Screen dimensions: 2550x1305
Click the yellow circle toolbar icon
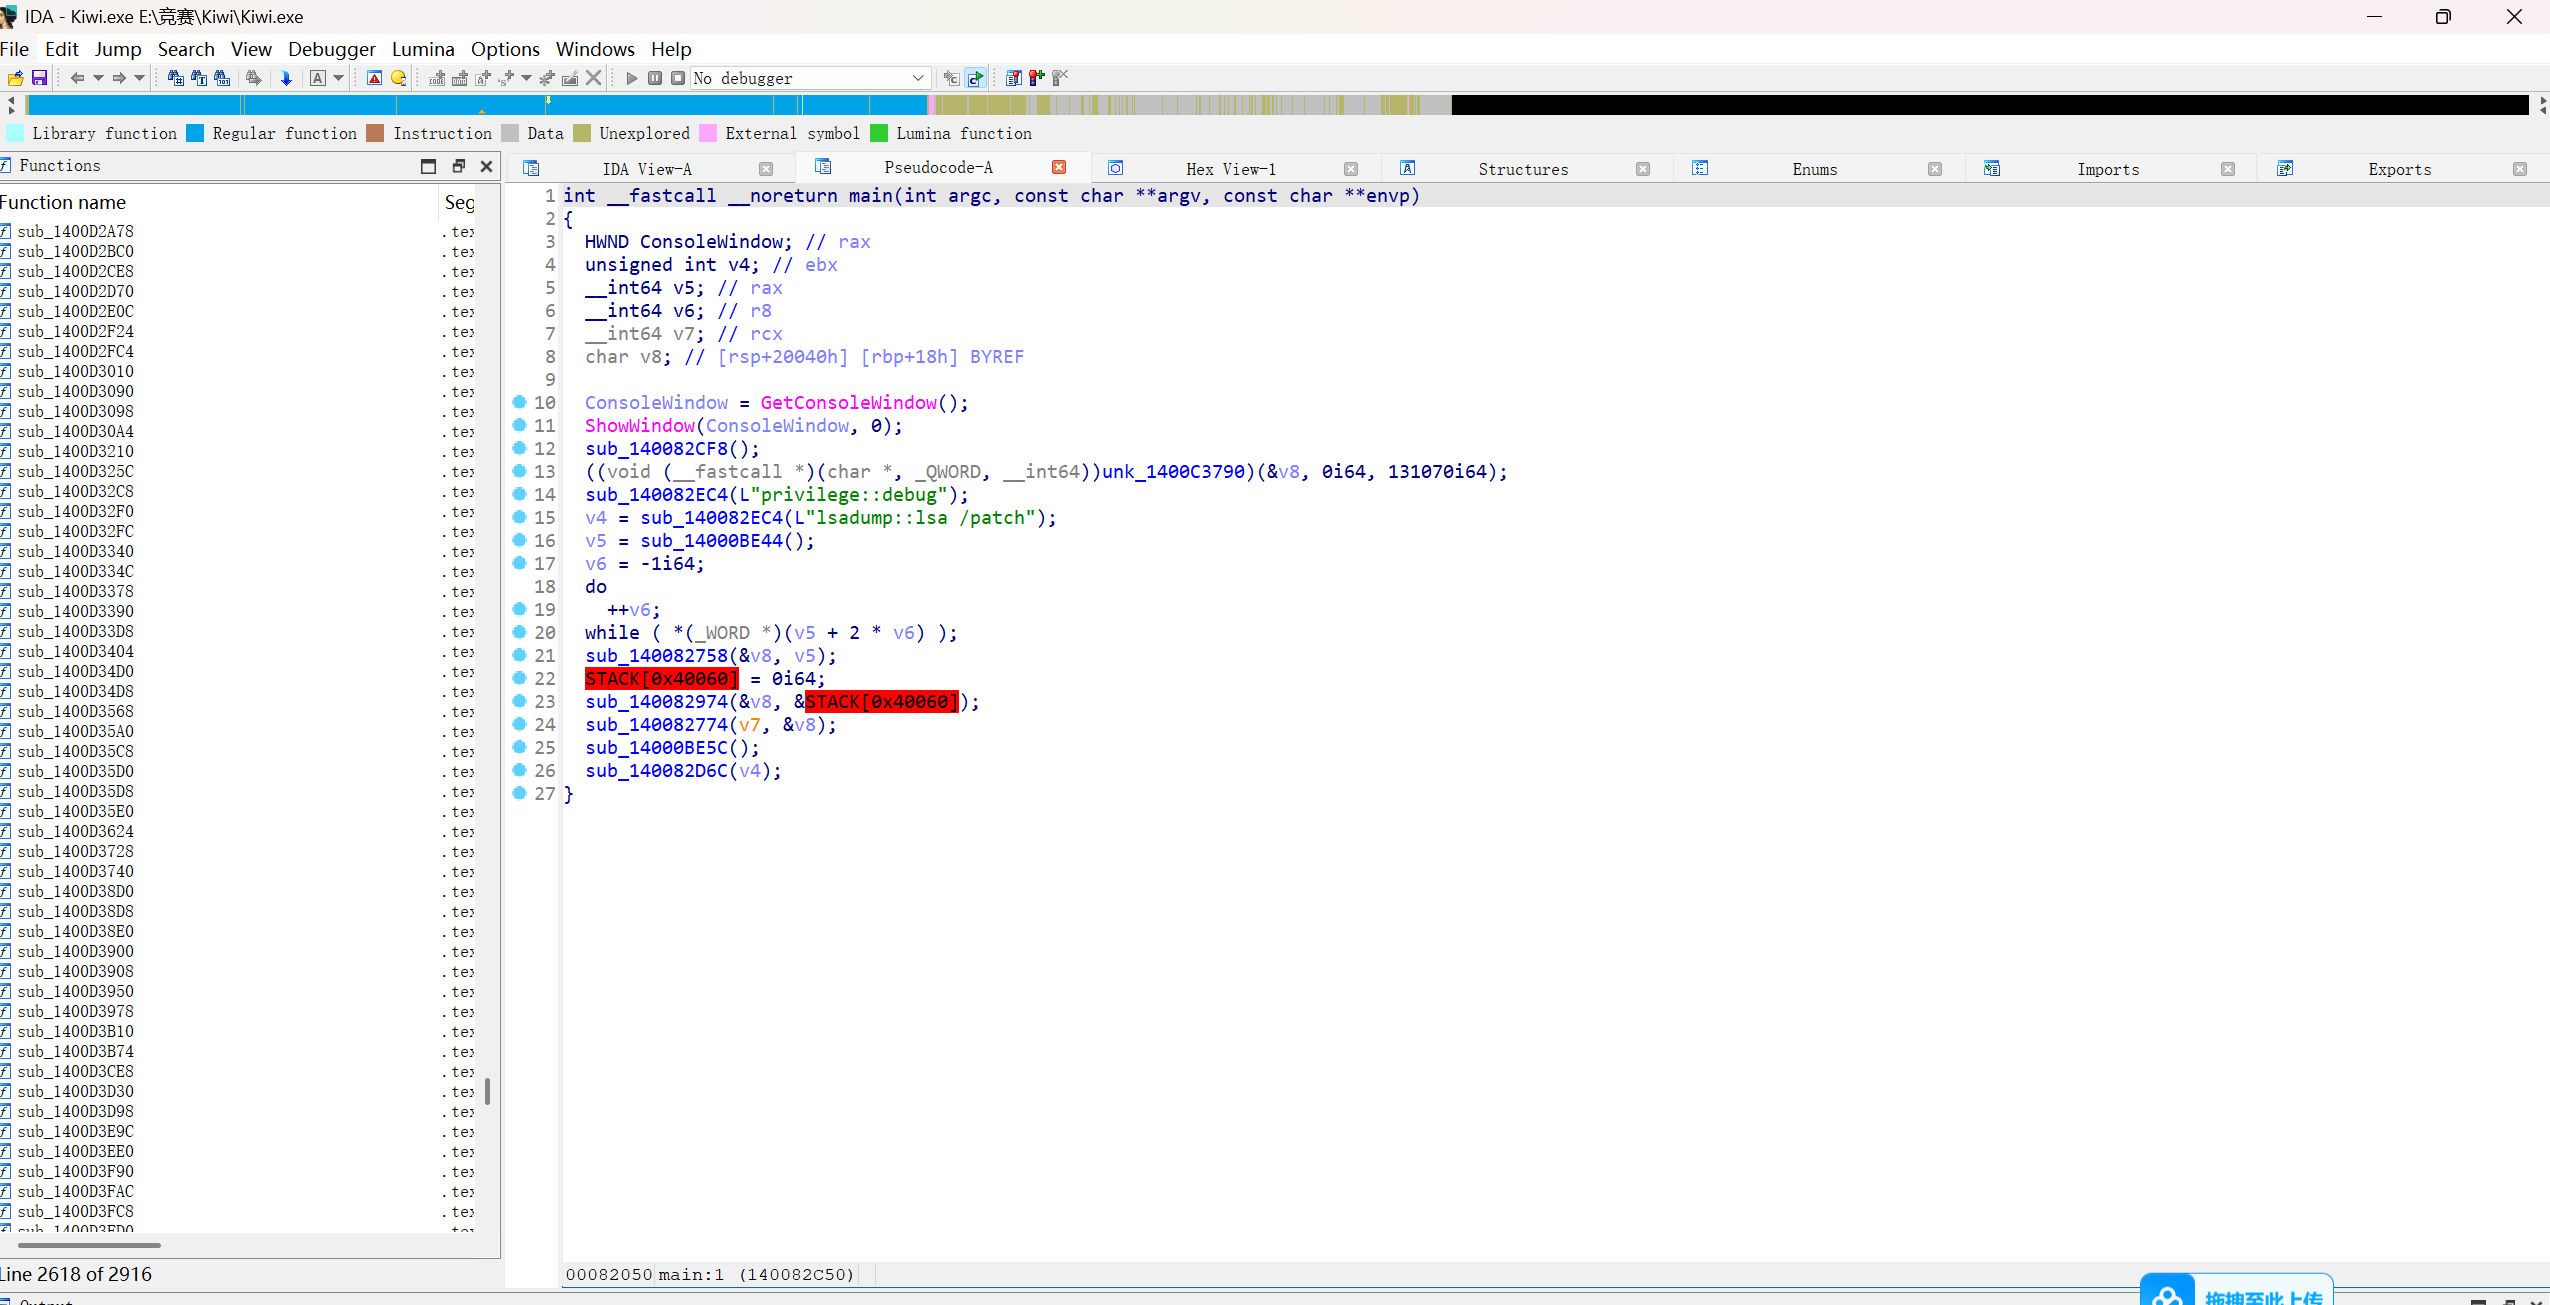pos(398,78)
